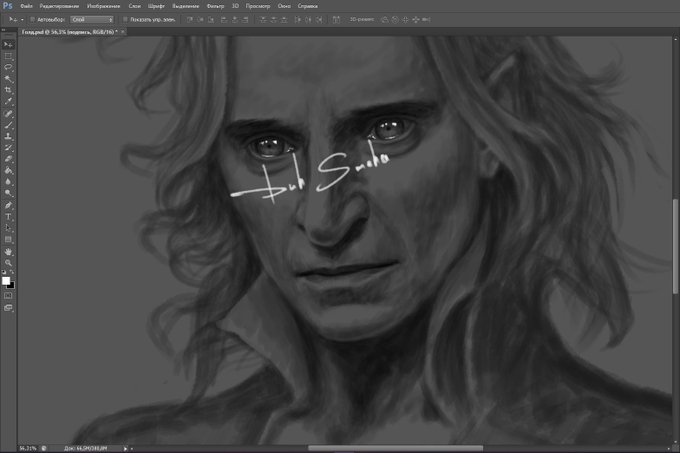Select the Pen tool
The width and height of the screenshot is (680, 453).
click(x=8, y=205)
